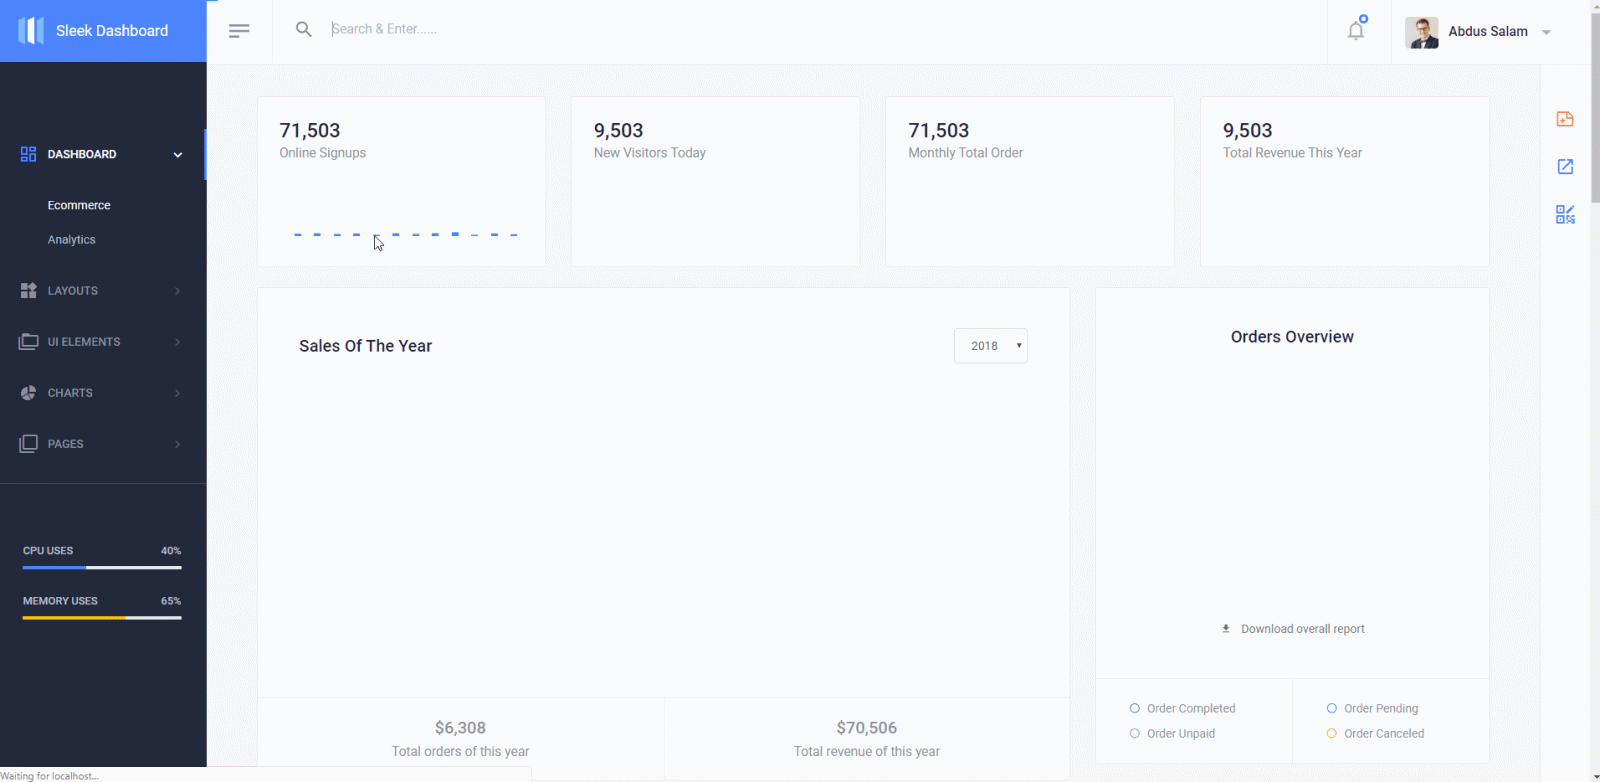The height and width of the screenshot is (782, 1600).
Task: Click the Pages icon in sidebar
Action: [28, 444]
